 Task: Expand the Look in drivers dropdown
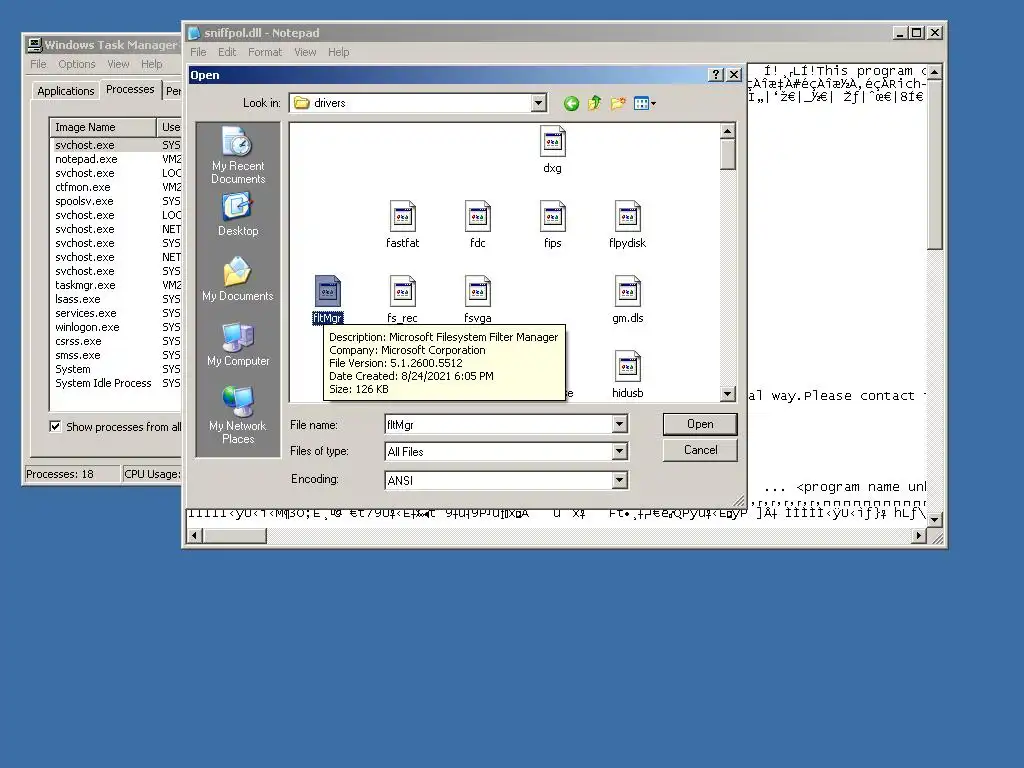click(x=538, y=103)
